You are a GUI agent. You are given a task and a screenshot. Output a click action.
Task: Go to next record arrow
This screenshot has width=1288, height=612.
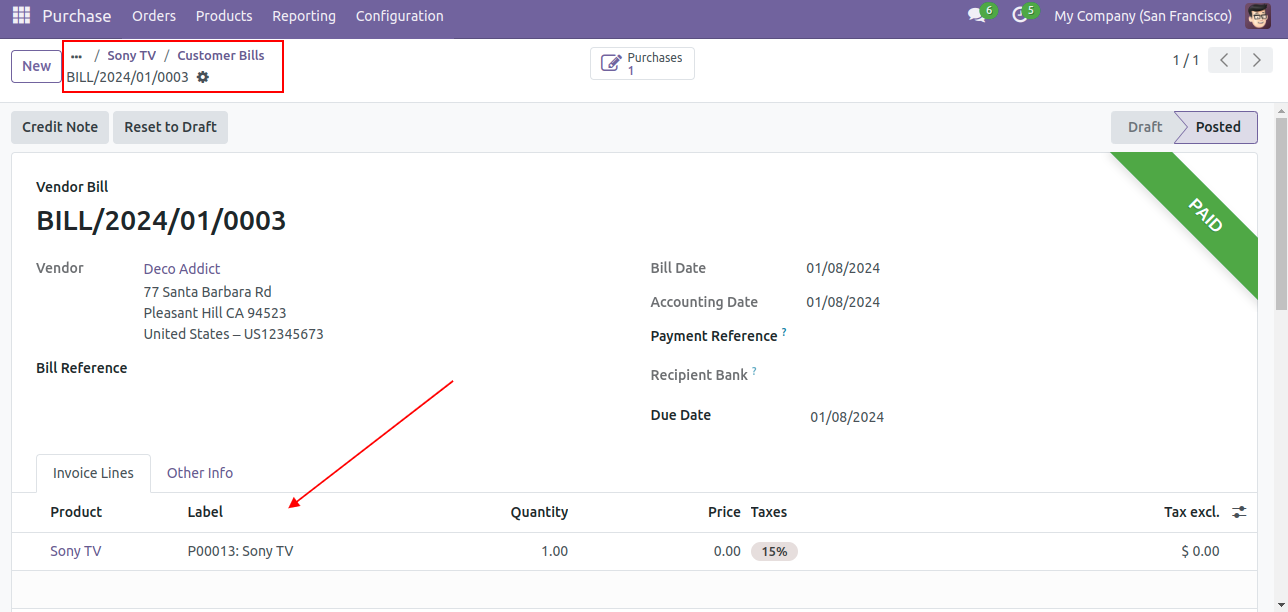click(1256, 60)
